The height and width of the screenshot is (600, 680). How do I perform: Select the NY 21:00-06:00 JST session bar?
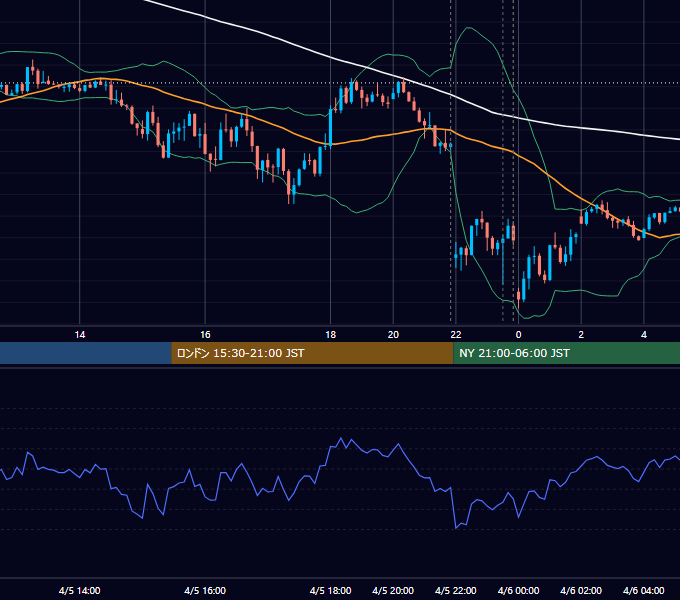566,353
